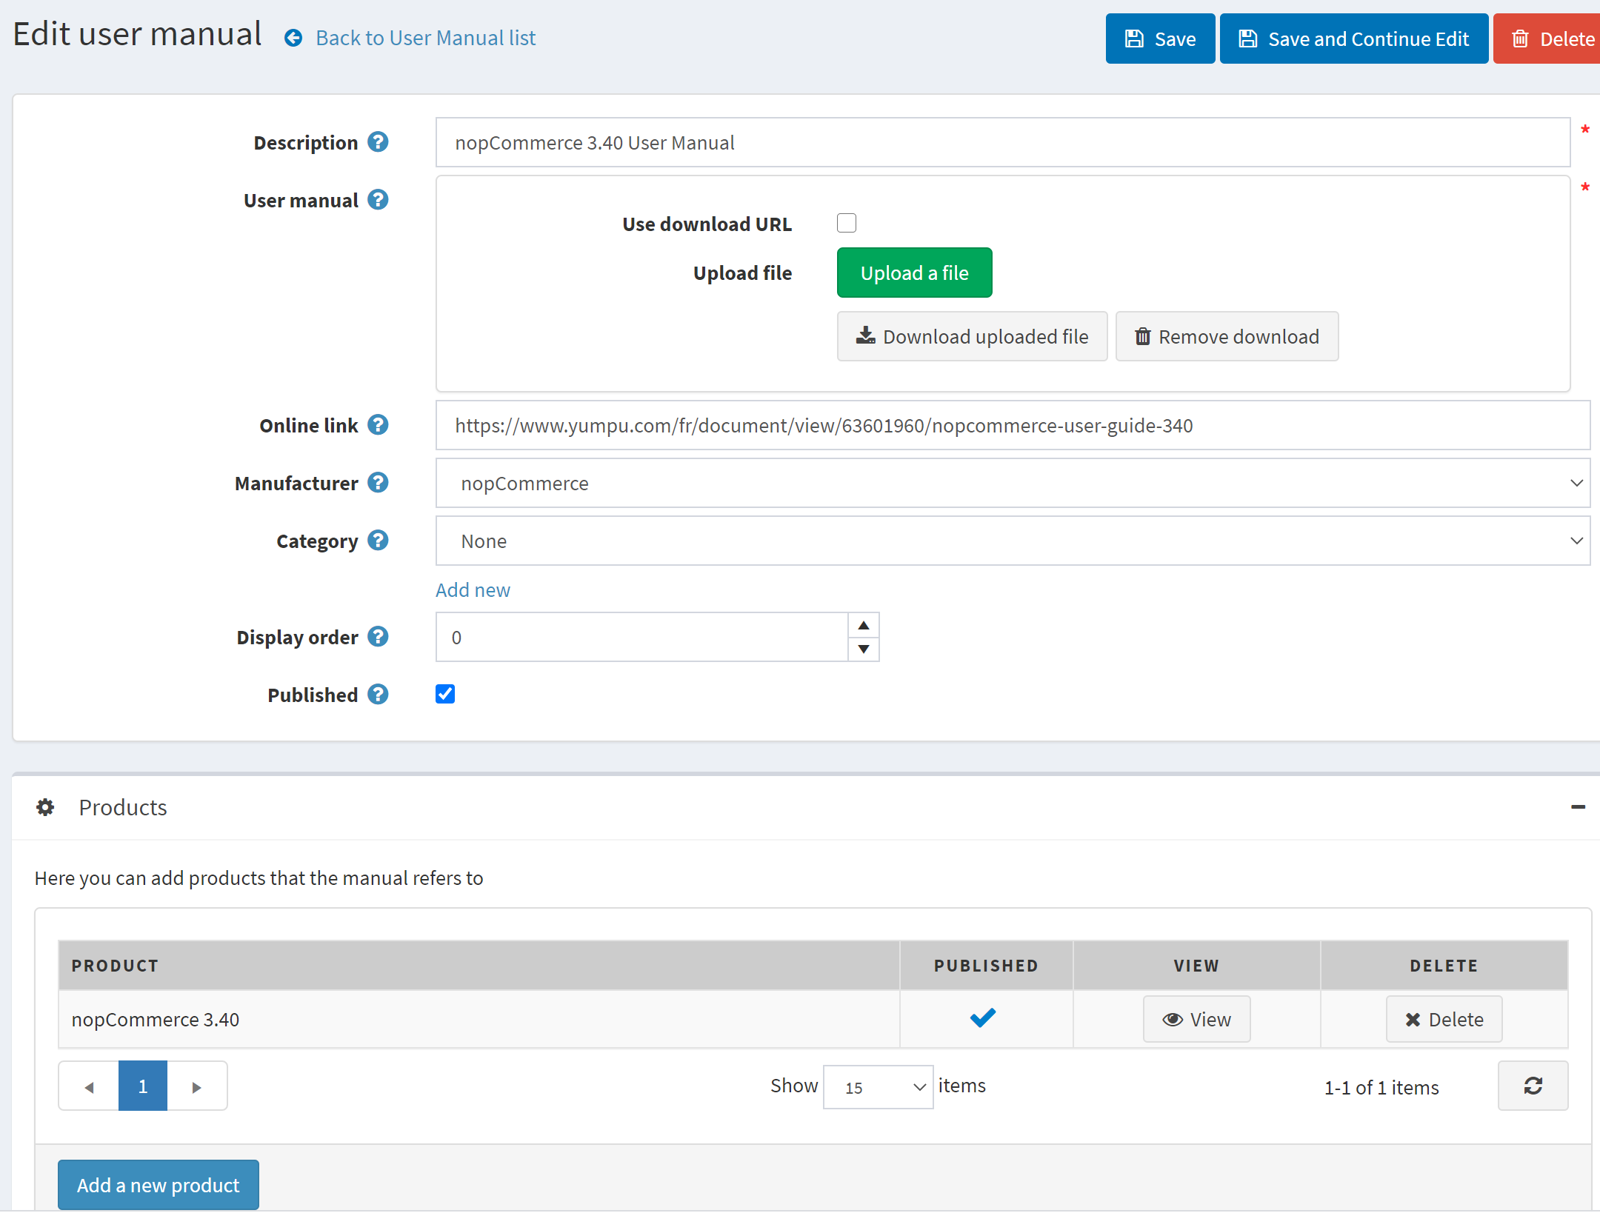Click the User manual help icon
The image size is (1600, 1213).
coord(378,200)
